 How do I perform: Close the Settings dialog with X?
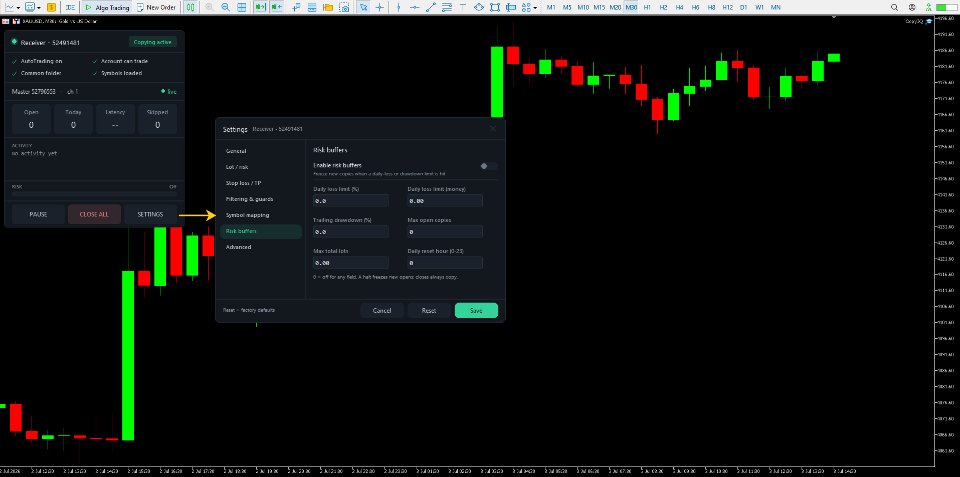(493, 129)
